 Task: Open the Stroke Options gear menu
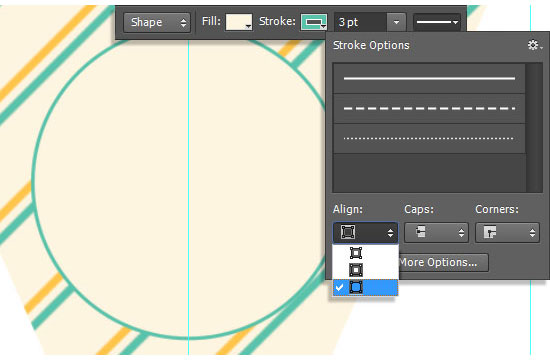click(534, 45)
